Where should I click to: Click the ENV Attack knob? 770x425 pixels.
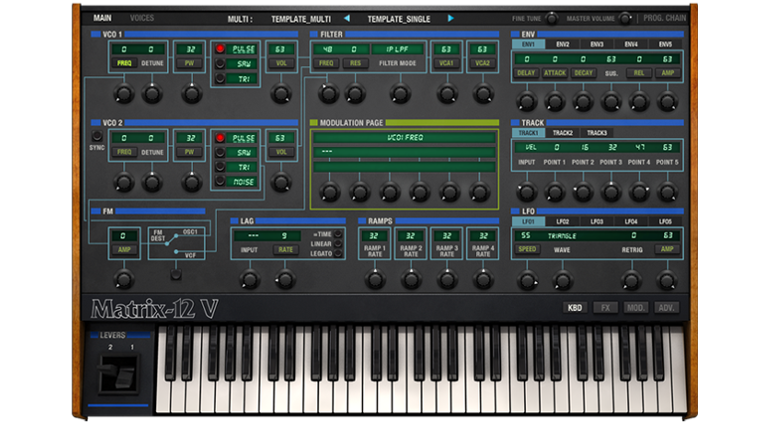pos(554,102)
